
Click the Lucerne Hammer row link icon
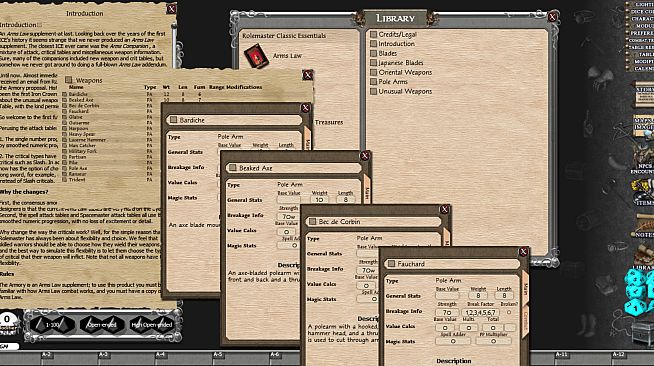(x=65, y=140)
